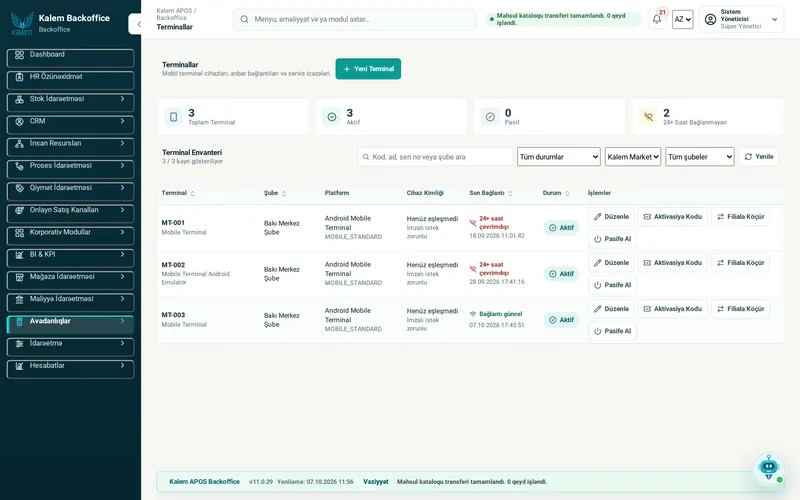Image resolution: width=800 pixels, height=500 pixels.
Task: Click the MT-003 terminal name
Action: point(173,315)
